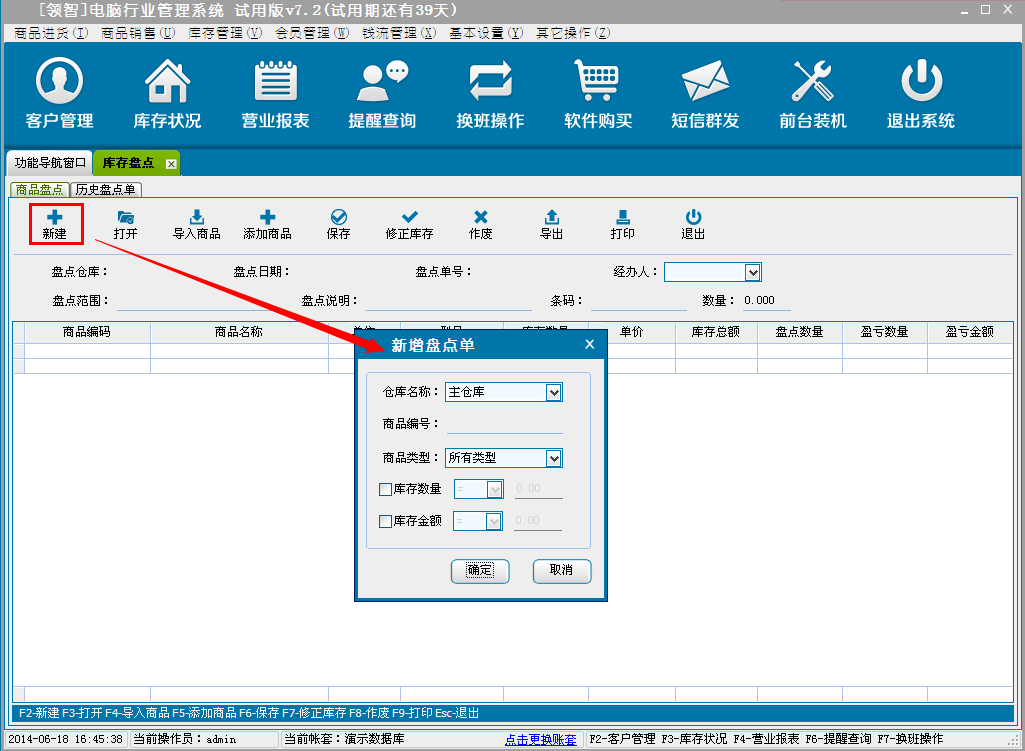Screen dimensions: 1025x751
Task: Open 营业报表 business report icon
Action: click(275, 82)
